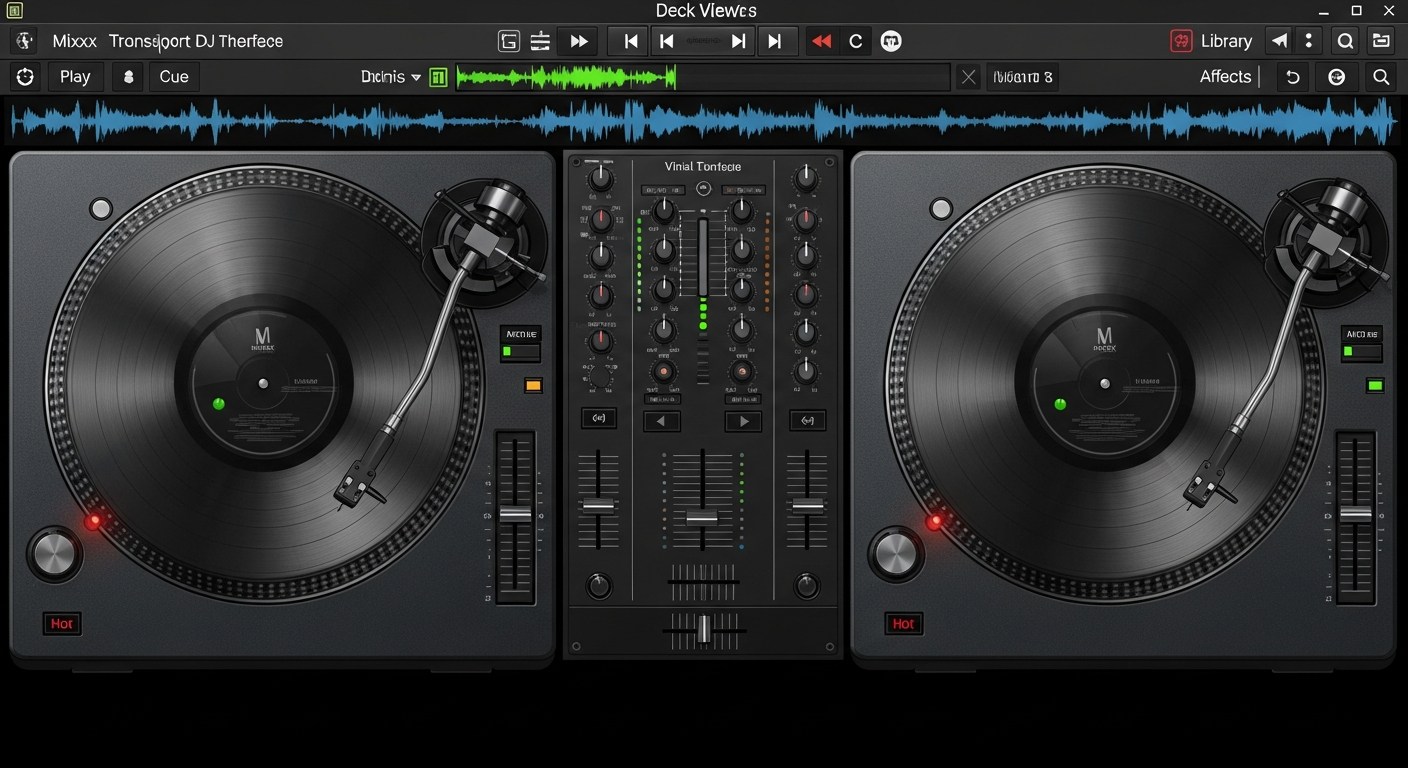Click the red rewind icon
This screenshot has width=1408, height=768.
point(820,41)
